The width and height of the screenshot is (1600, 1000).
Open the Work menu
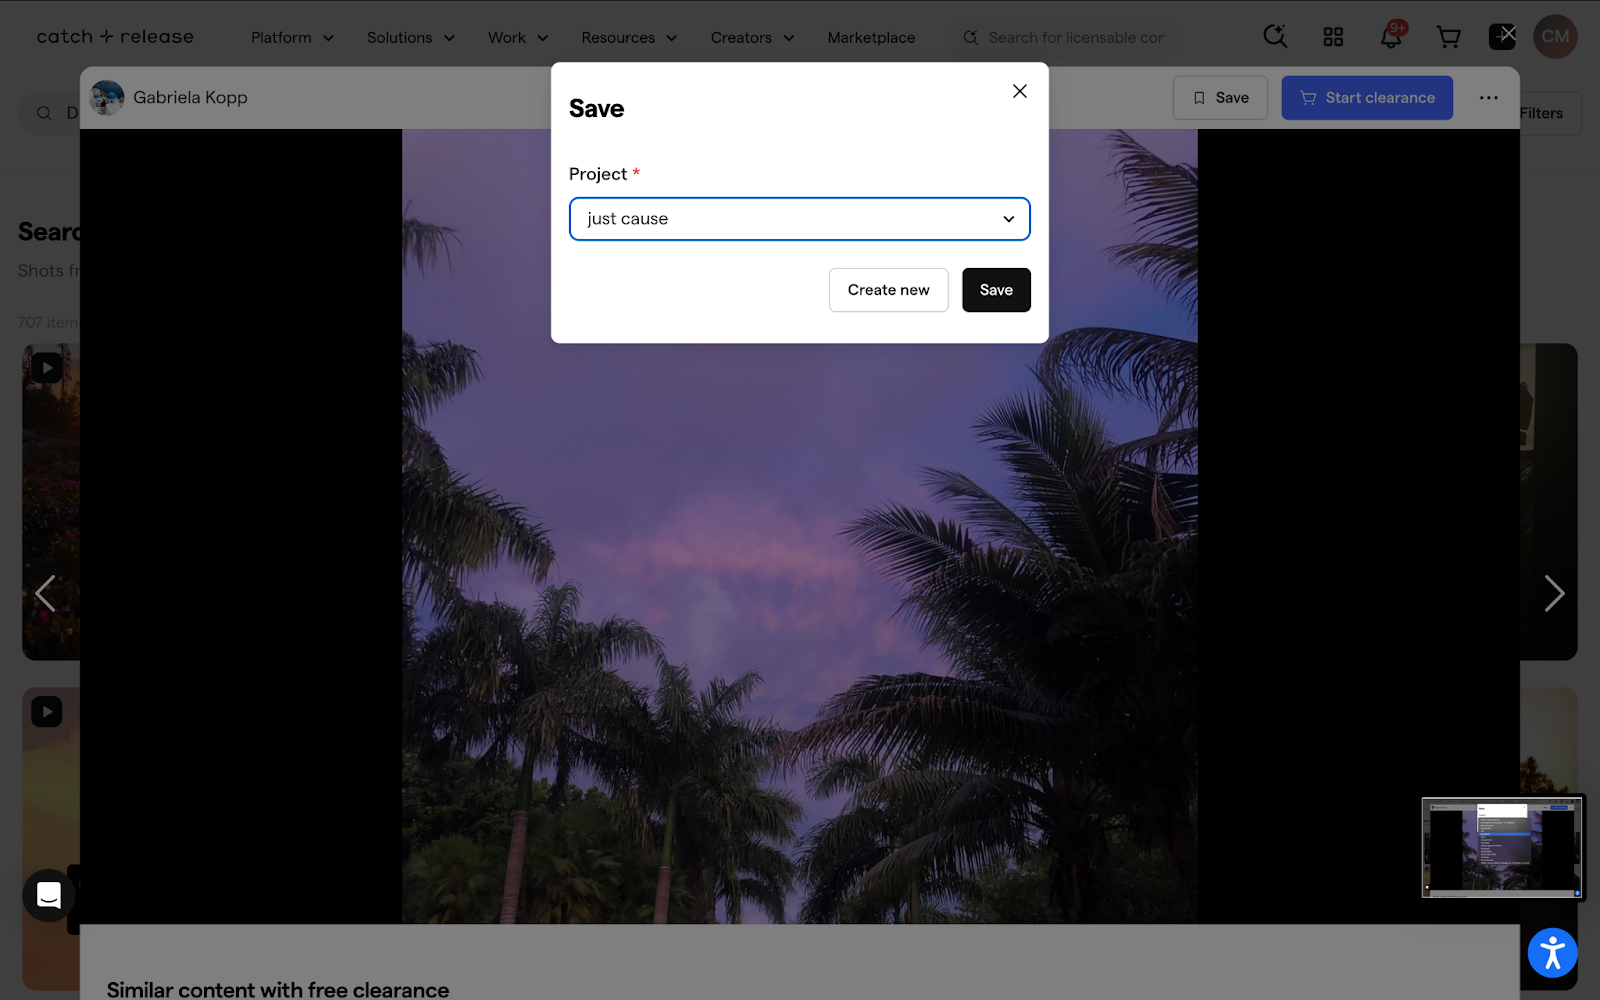point(517,37)
